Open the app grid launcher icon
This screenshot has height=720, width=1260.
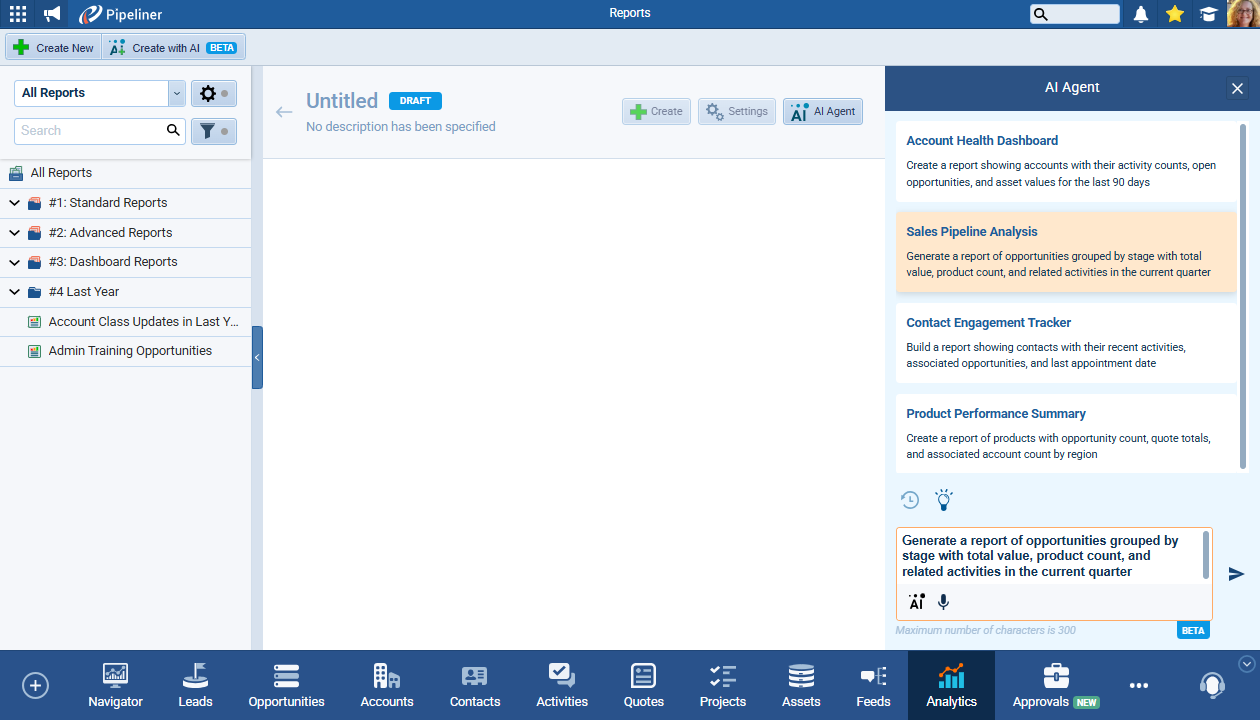(x=18, y=14)
